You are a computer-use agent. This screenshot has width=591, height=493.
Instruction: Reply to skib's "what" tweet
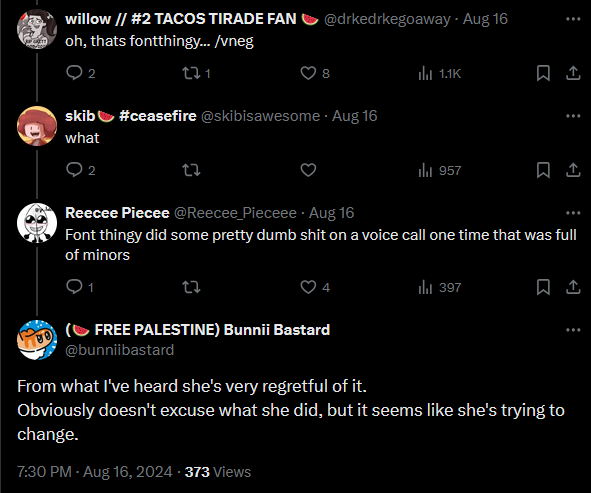click(x=74, y=170)
